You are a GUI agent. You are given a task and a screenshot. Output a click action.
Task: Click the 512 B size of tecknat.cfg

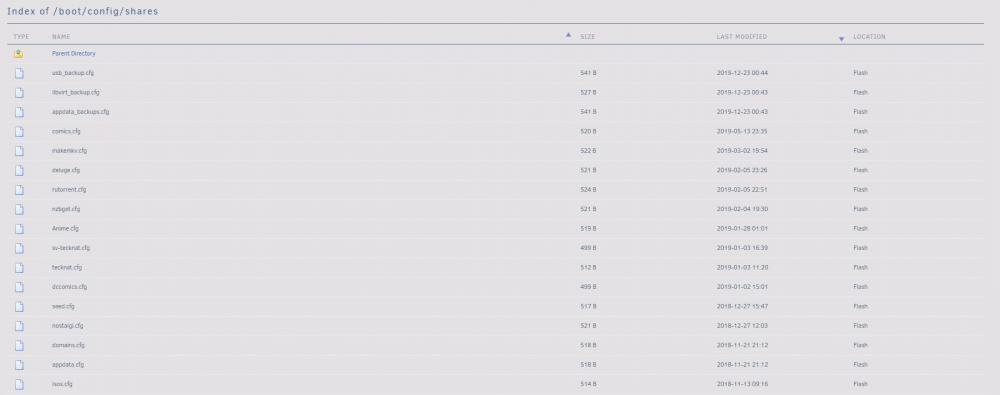588,267
